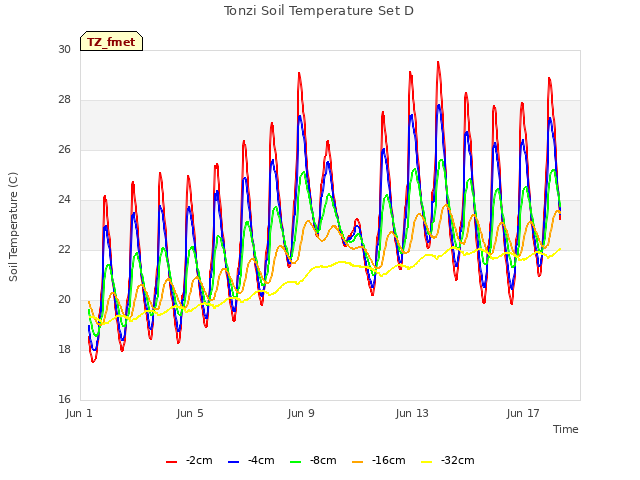Image resolution: width=640 pixels, height=480 pixels.
Task: Click the 28 y-axis tick label
Action: click(x=64, y=100)
